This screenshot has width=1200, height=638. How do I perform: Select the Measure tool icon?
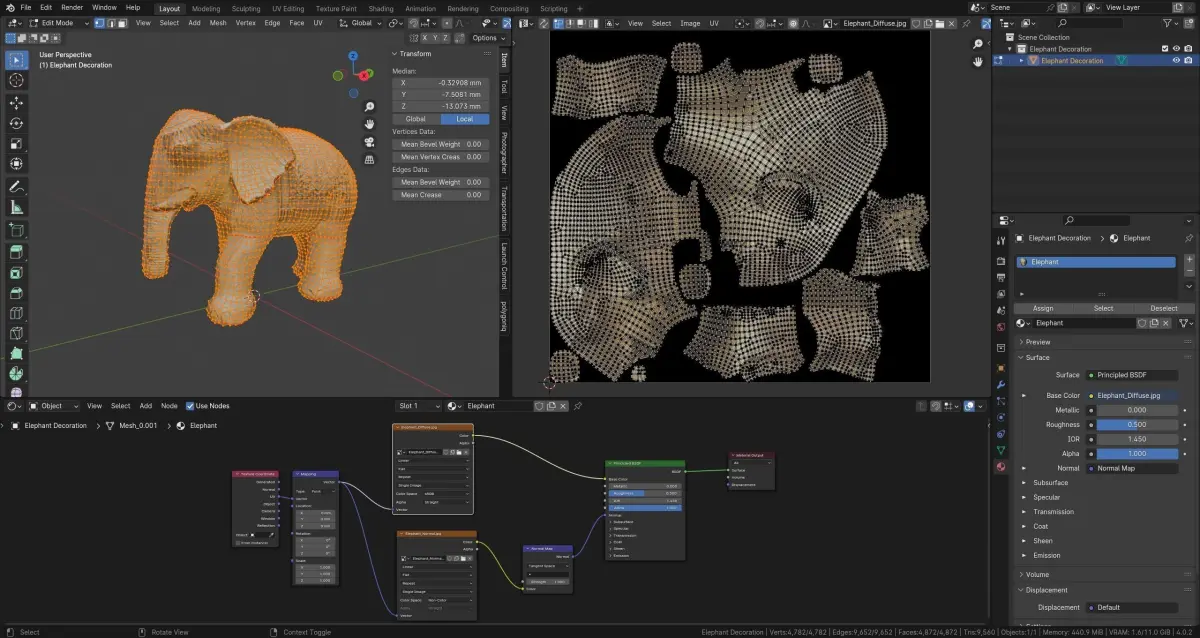(17, 208)
